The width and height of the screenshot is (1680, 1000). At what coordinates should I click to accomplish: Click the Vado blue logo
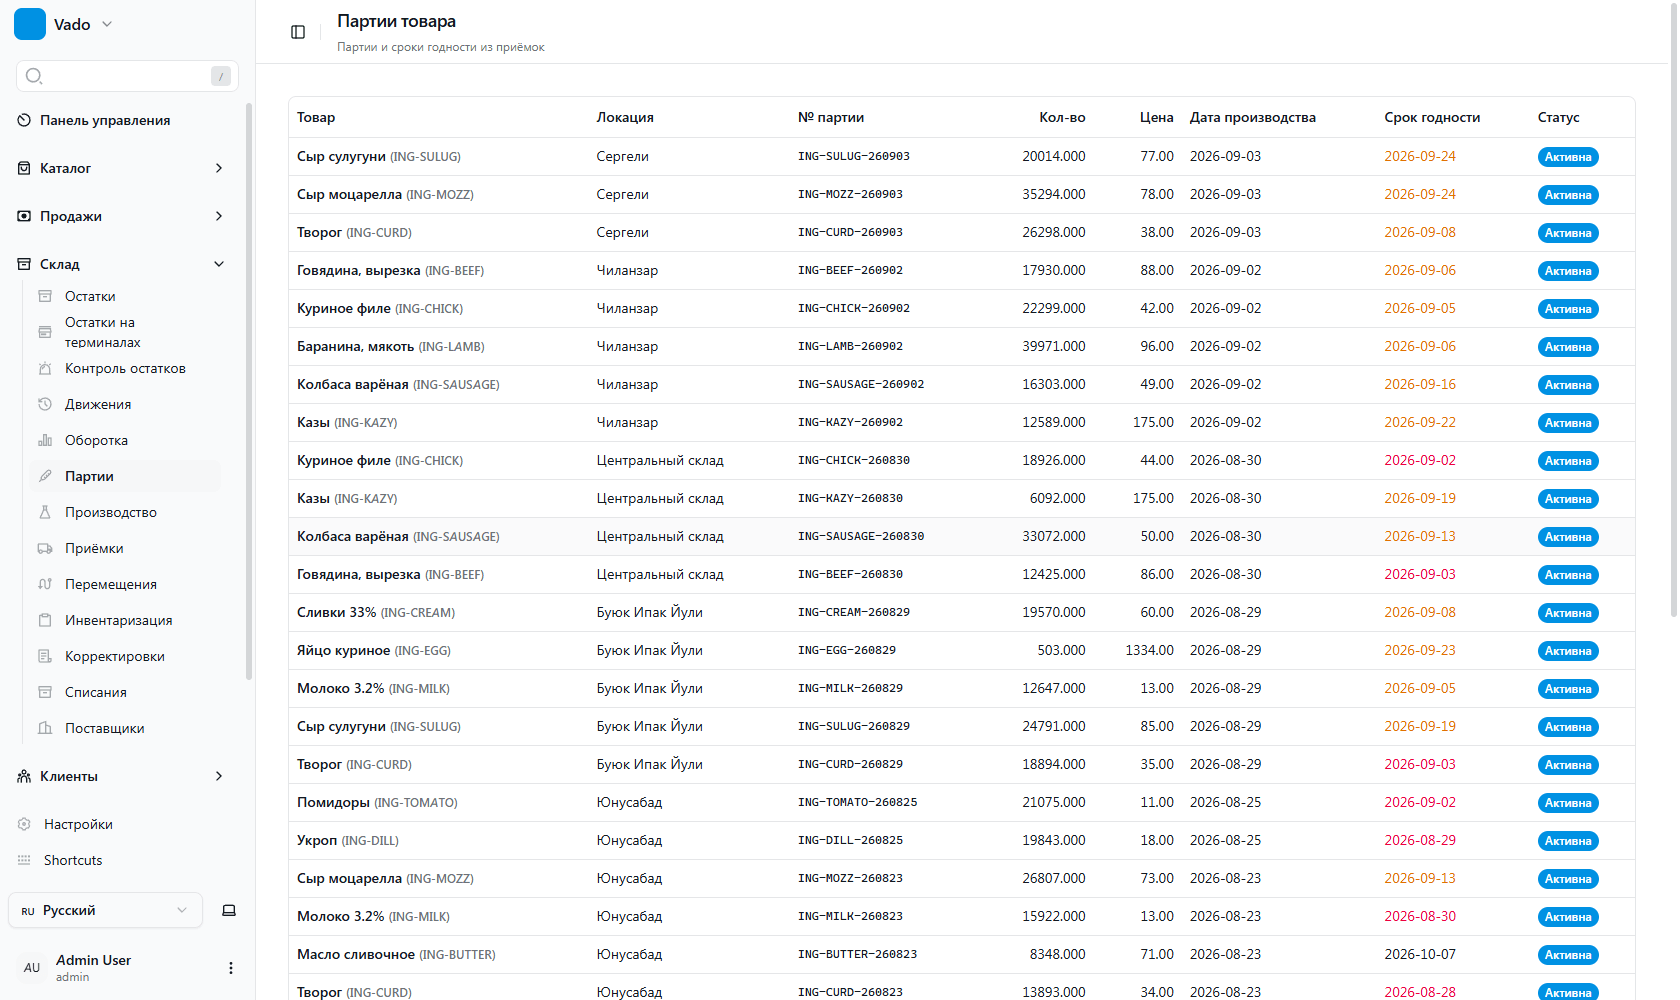30,24
